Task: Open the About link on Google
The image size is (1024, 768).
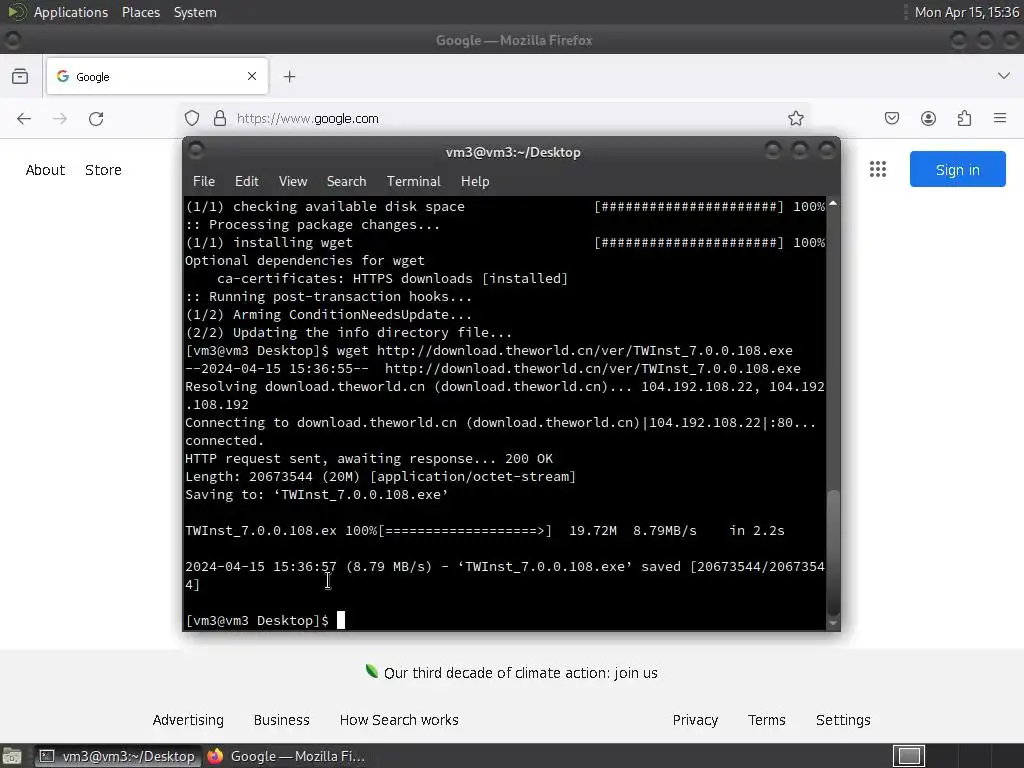Action: tap(45, 170)
